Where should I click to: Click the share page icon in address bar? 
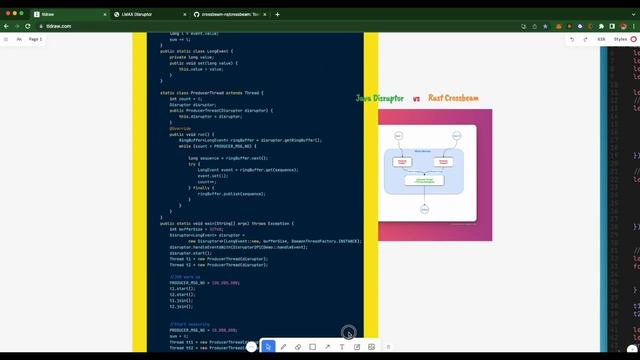click(x=535, y=26)
